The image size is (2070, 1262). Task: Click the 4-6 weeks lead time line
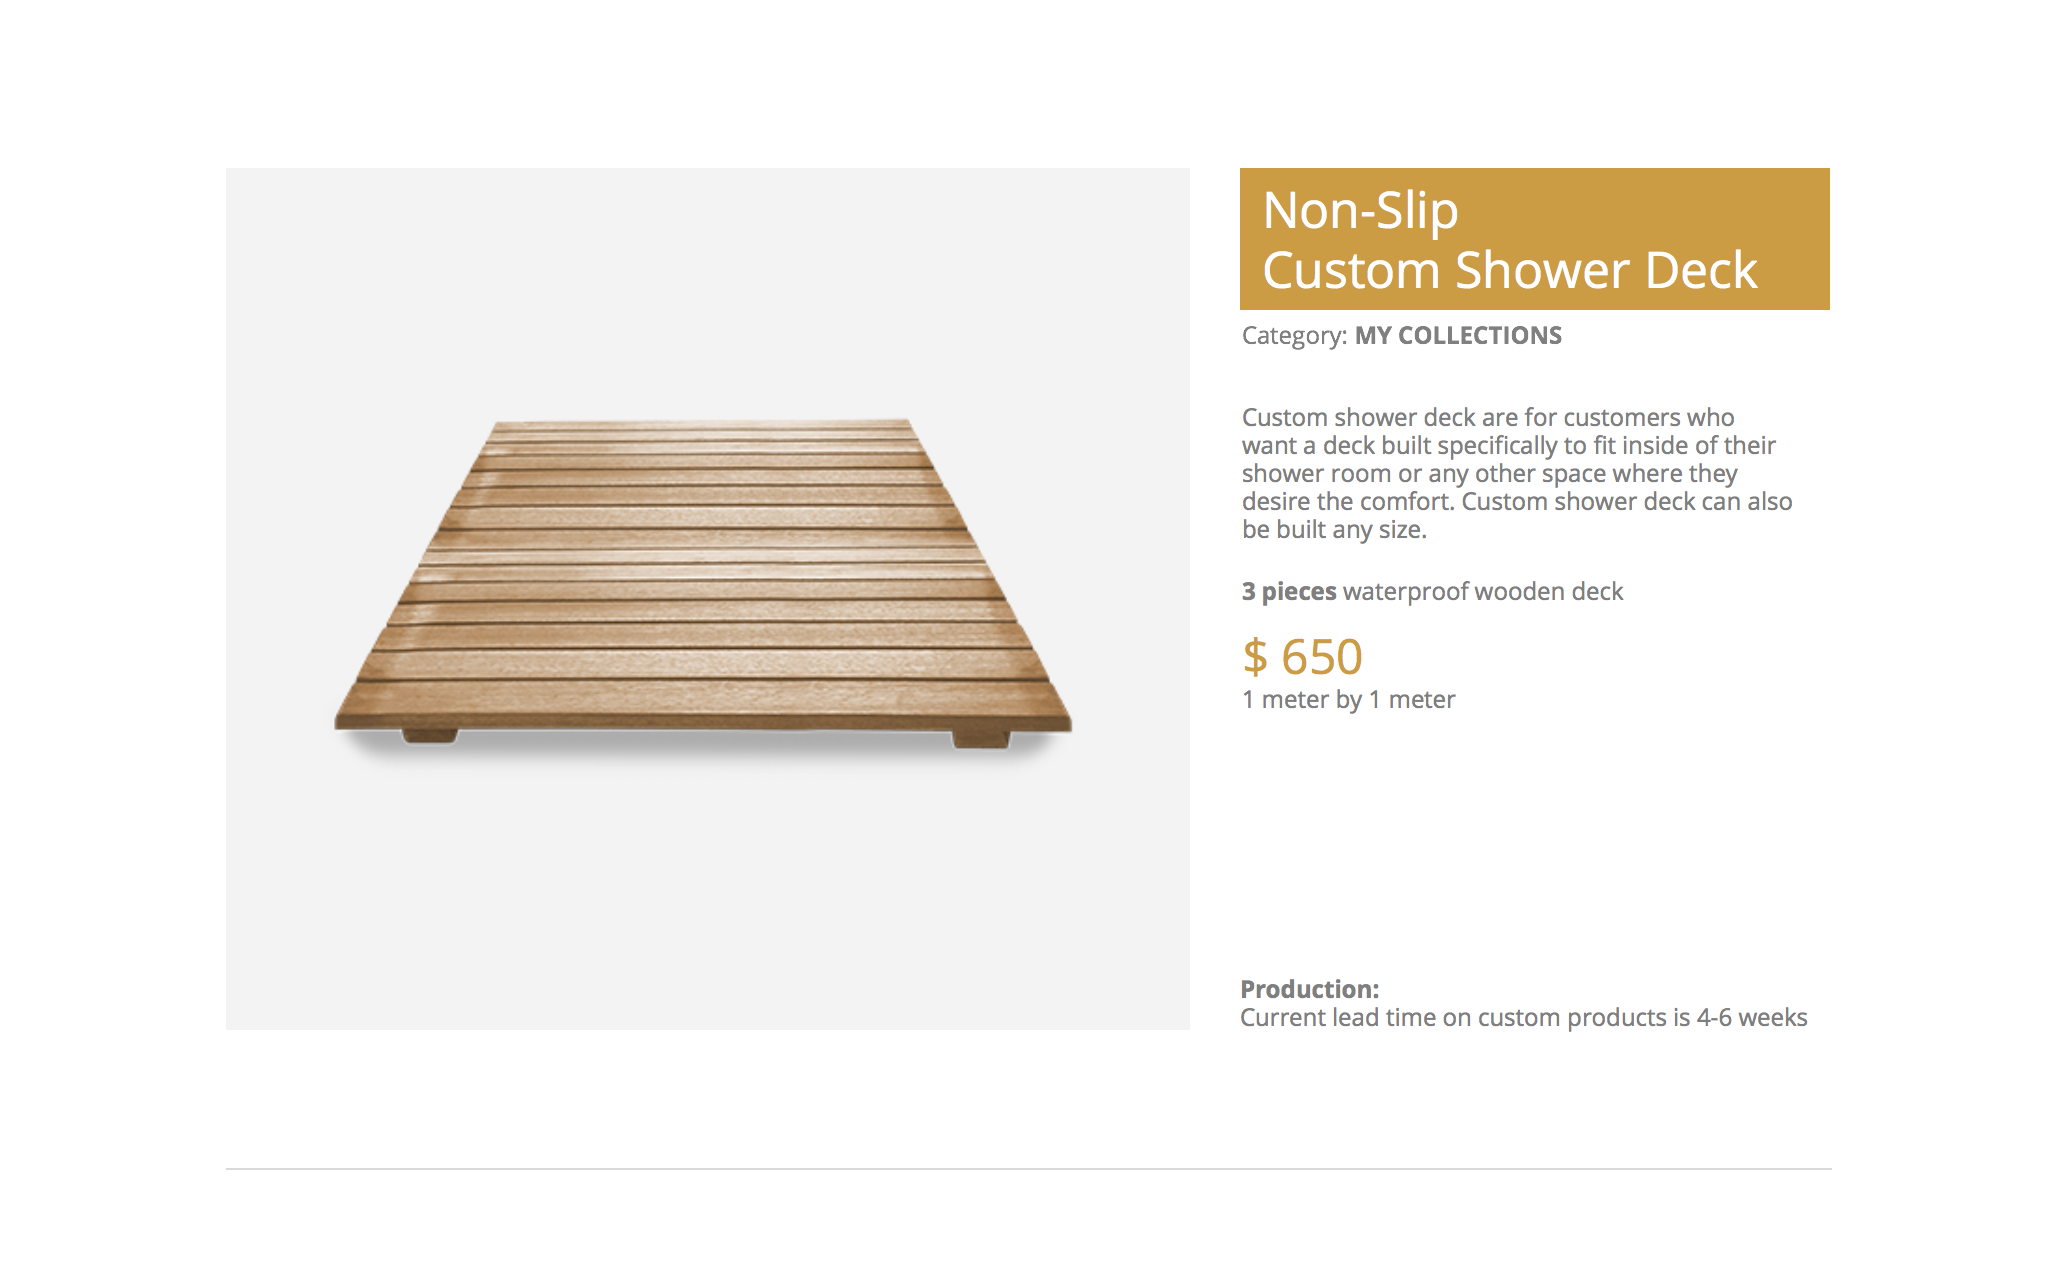[x=1524, y=1018]
